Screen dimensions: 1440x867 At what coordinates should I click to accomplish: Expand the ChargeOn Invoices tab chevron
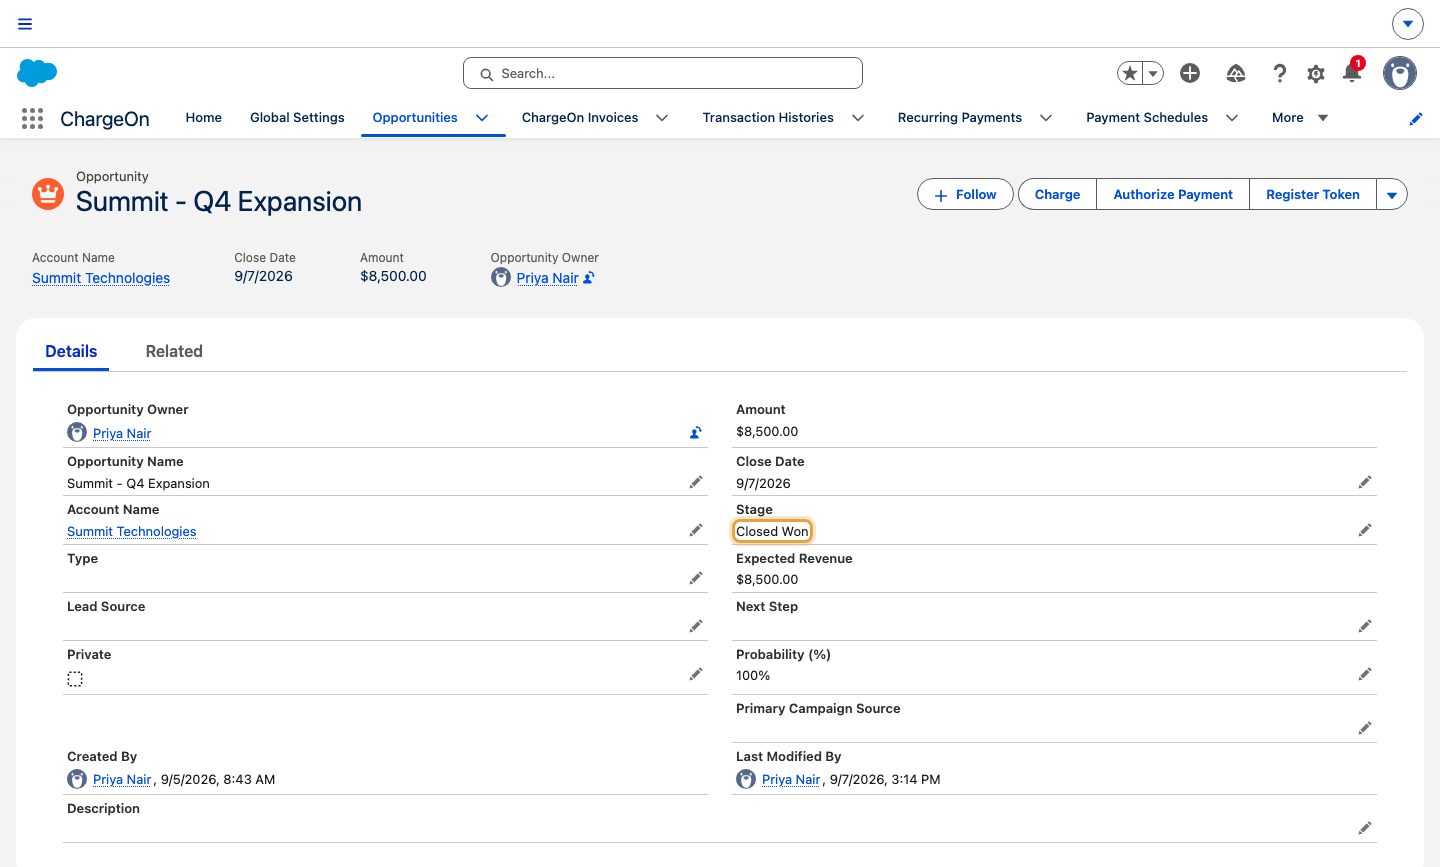[662, 118]
